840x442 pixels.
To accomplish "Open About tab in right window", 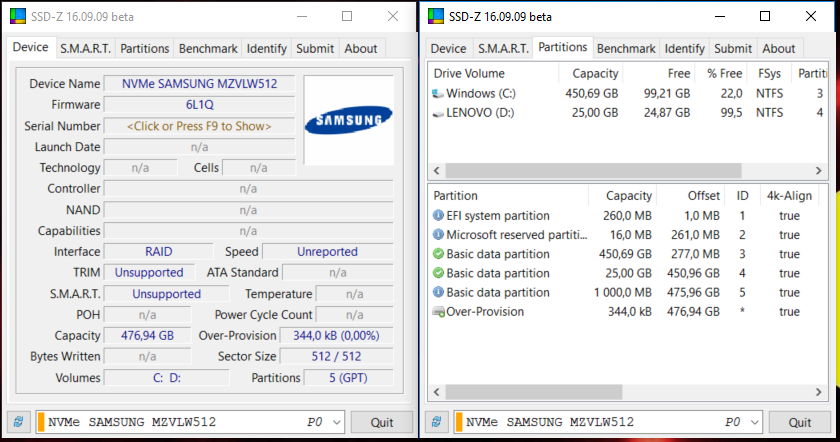I will tap(778, 49).
